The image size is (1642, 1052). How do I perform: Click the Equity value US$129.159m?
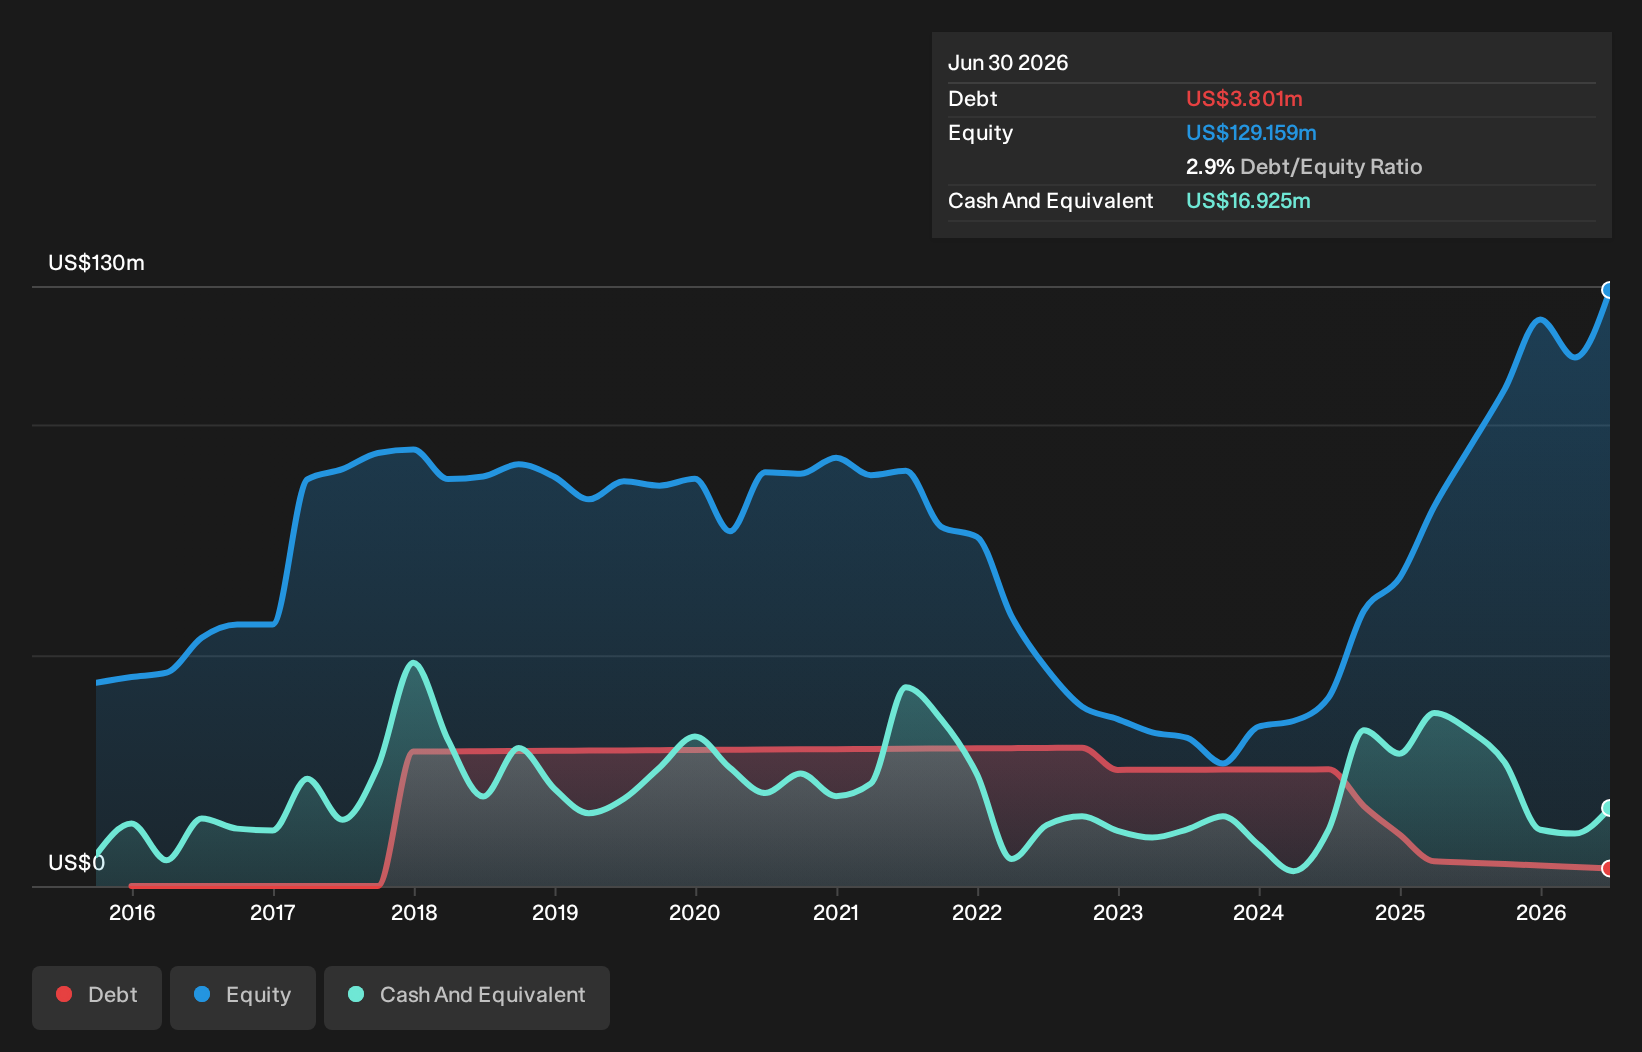[x=1251, y=133]
